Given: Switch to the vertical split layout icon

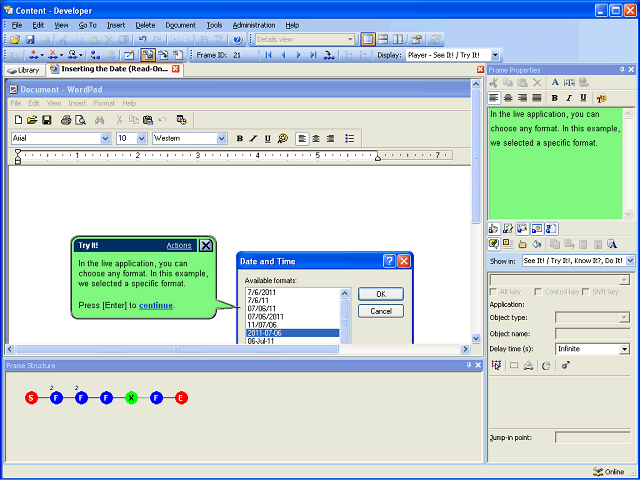Looking at the screenshot, I should tap(398, 39).
